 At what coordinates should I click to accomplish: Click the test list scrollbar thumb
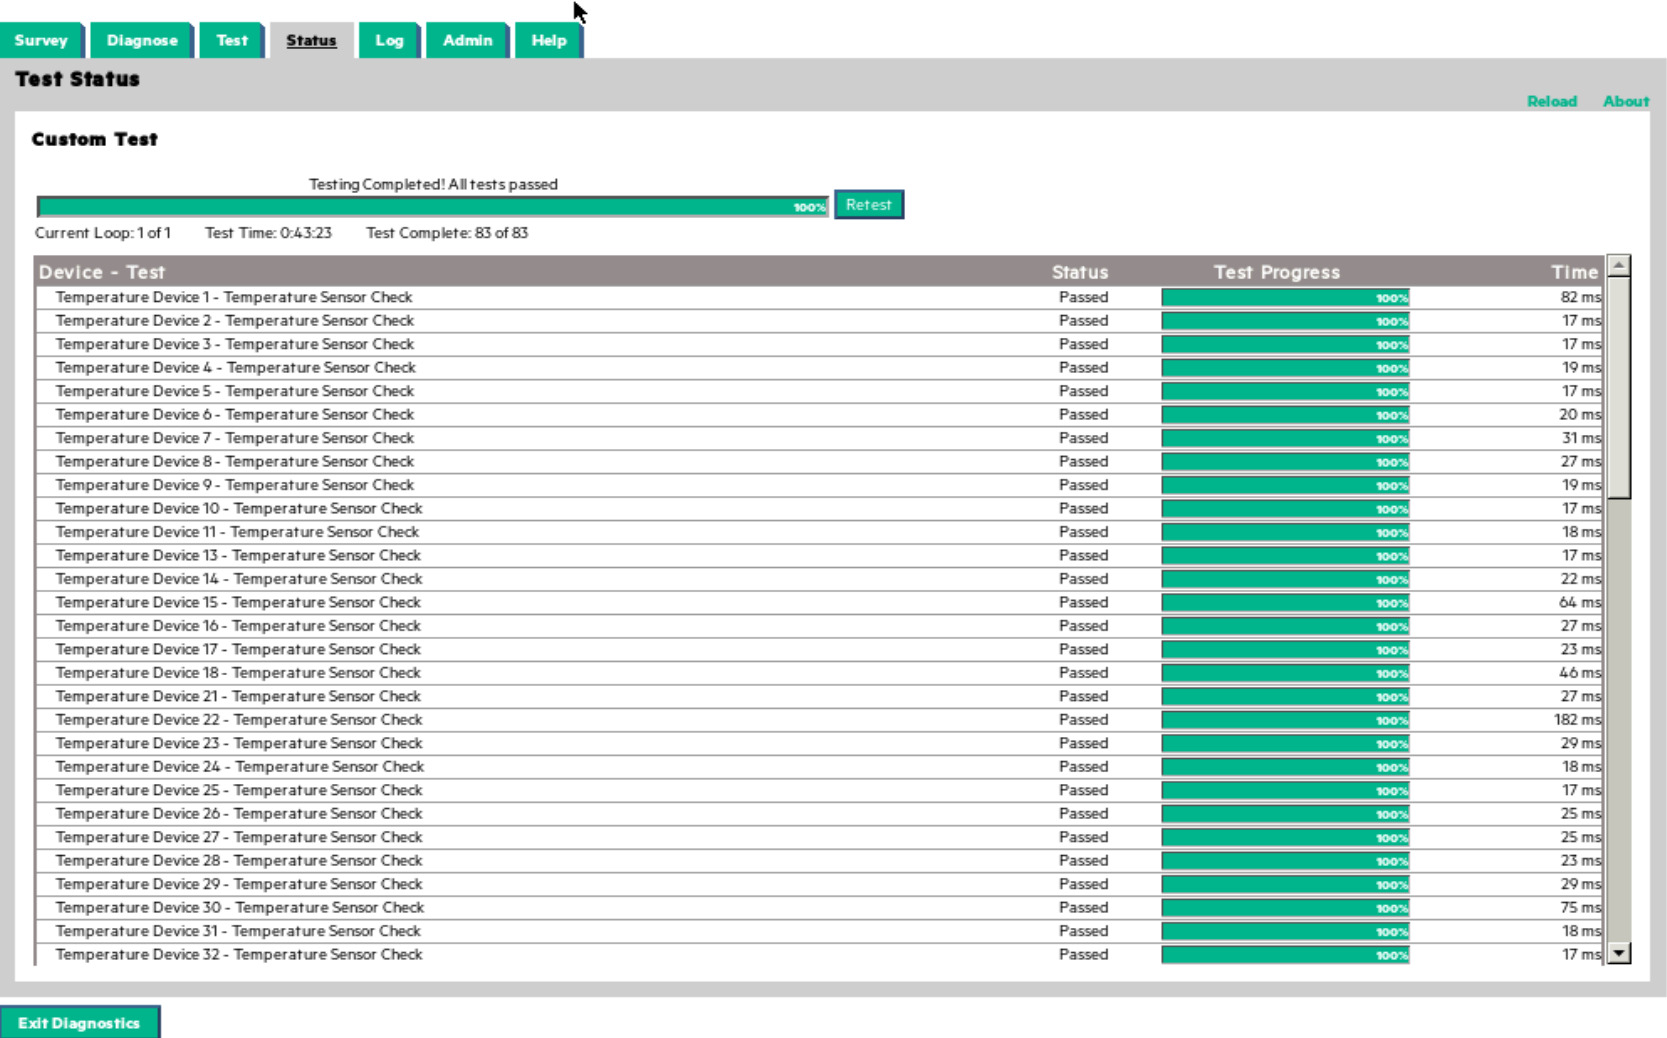(x=1619, y=387)
